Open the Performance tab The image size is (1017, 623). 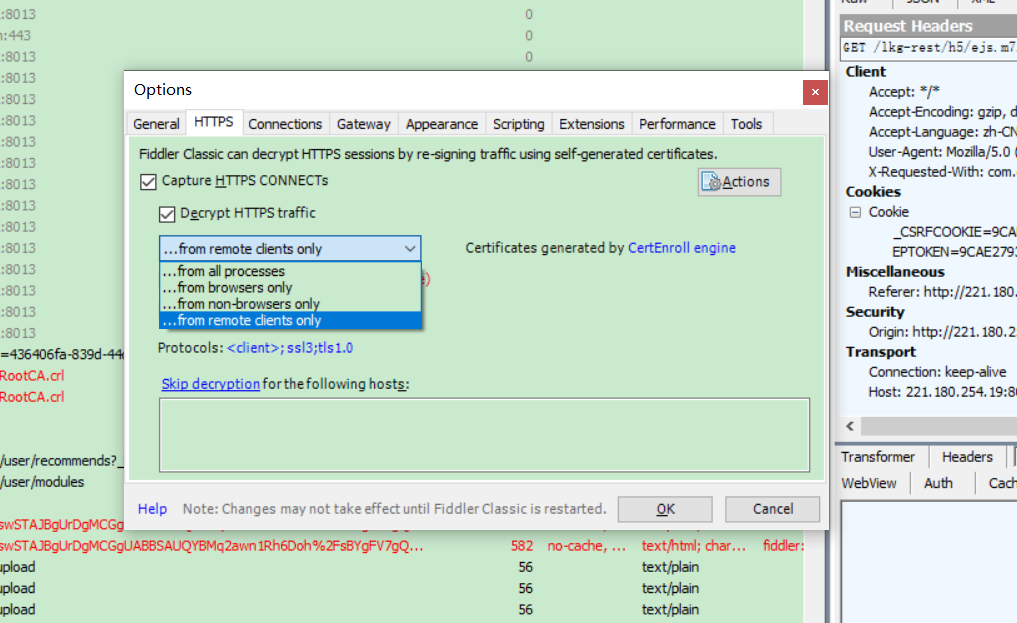pos(677,124)
